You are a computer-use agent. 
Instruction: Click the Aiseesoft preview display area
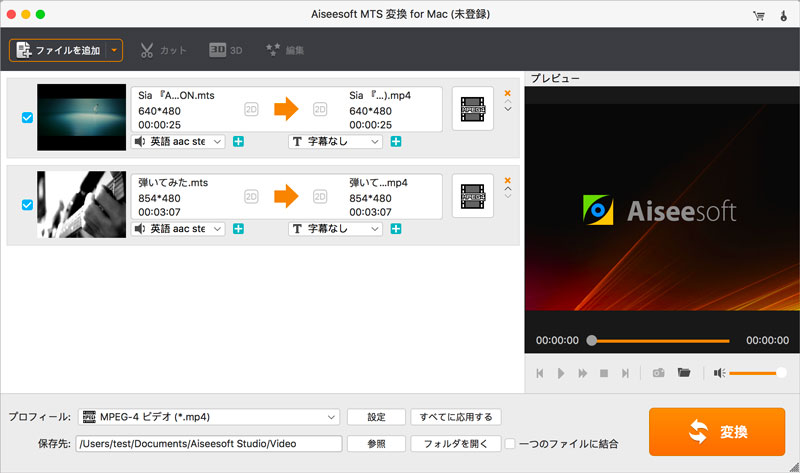coord(662,208)
